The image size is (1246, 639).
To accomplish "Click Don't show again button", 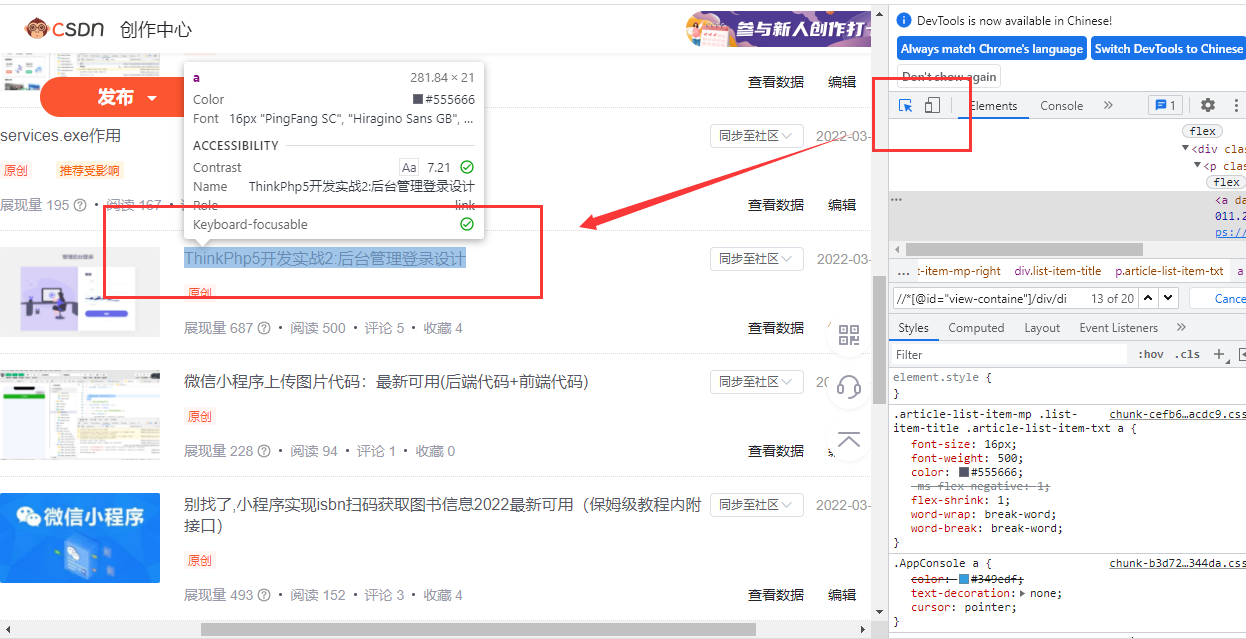I will 949,77.
